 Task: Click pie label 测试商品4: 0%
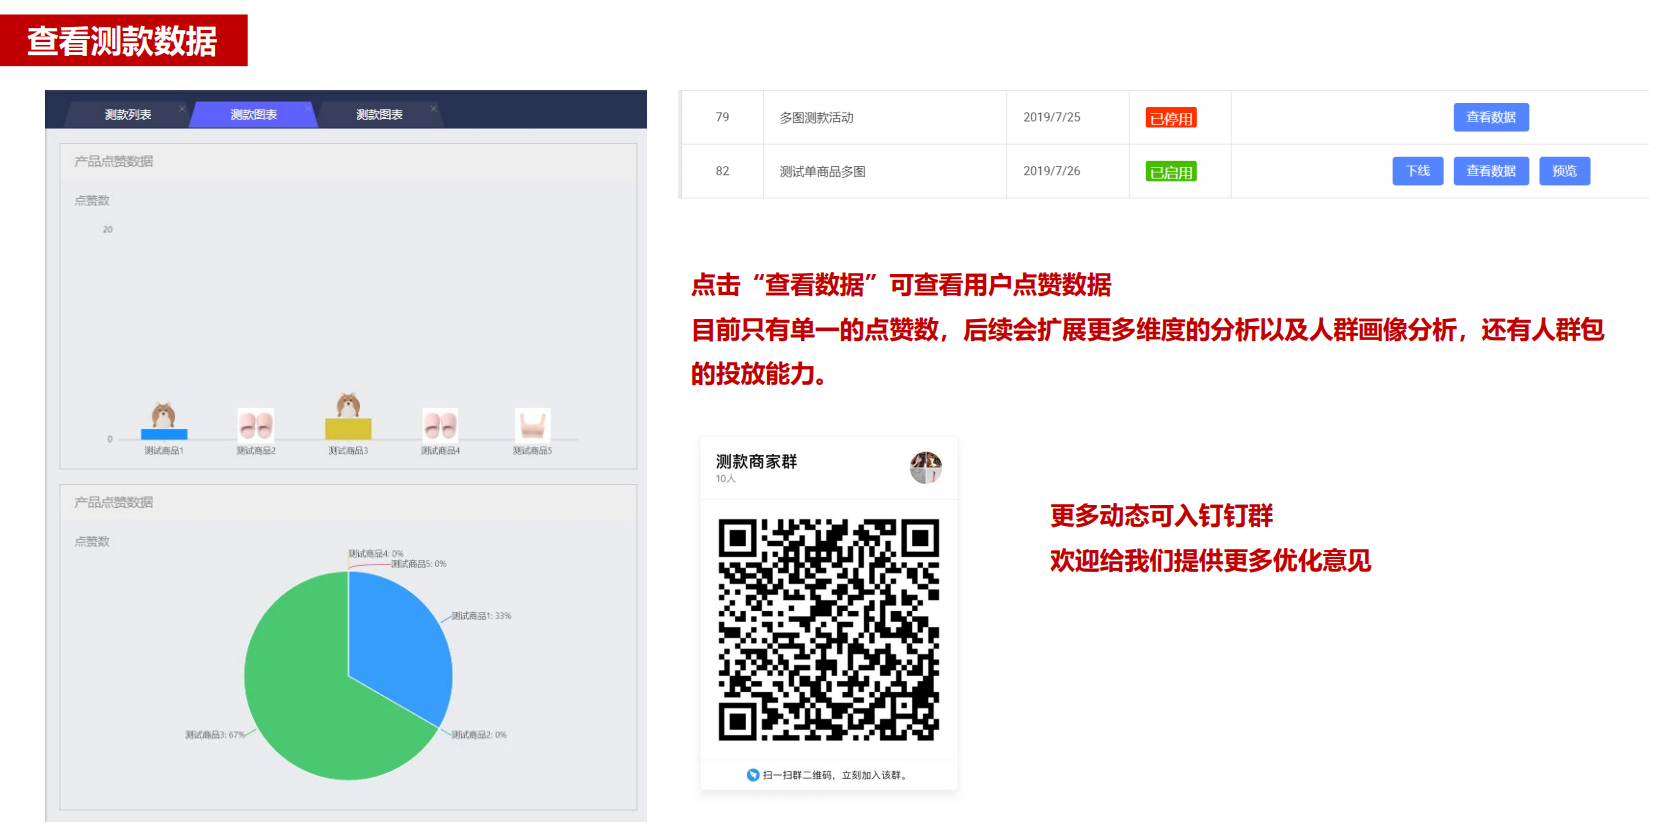(376, 553)
